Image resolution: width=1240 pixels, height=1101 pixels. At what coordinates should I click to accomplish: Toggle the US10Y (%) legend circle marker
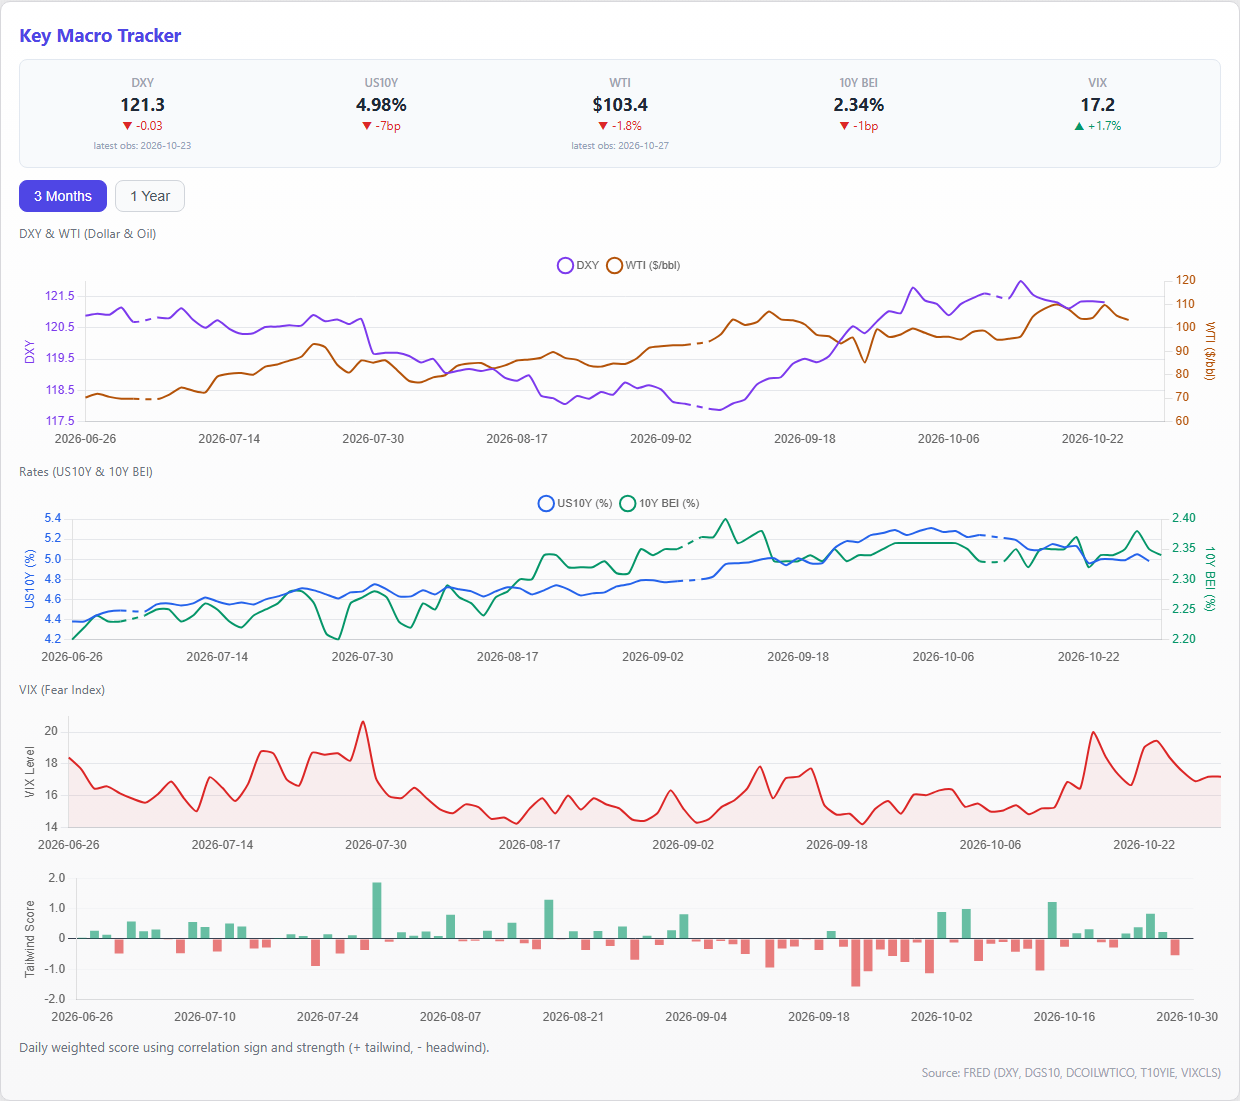click(546, 503)
